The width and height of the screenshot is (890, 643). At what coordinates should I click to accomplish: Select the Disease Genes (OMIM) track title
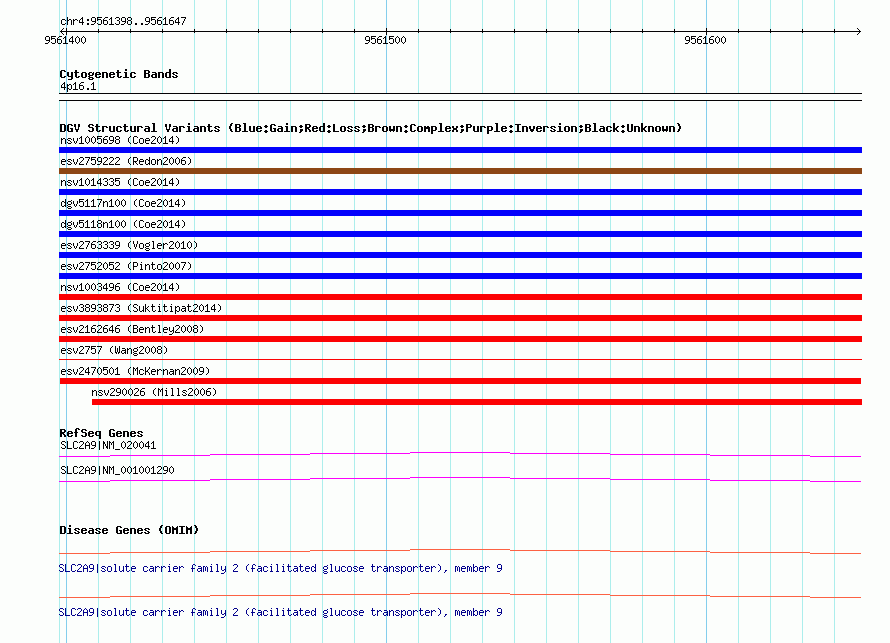(129, 530)
